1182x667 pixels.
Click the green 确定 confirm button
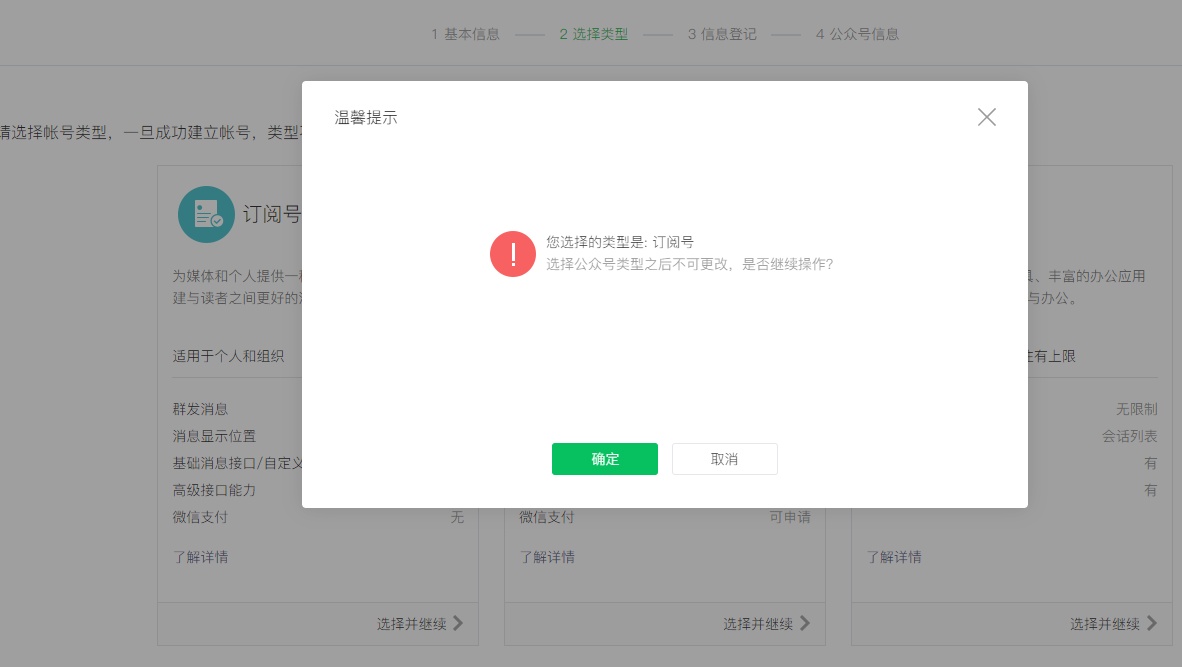click(605, 458)
